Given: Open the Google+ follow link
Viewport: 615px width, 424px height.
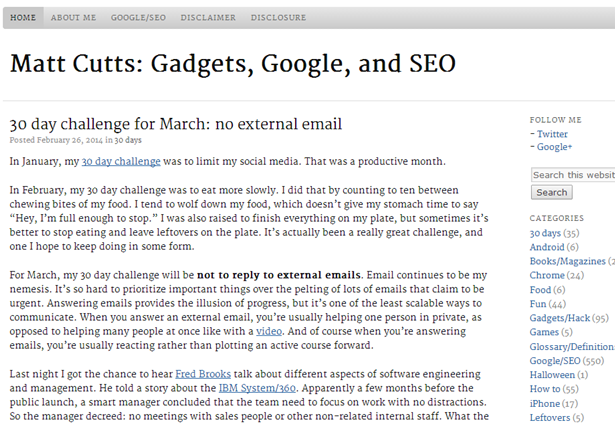Looking at the screenshot, I should pos(554,147).
